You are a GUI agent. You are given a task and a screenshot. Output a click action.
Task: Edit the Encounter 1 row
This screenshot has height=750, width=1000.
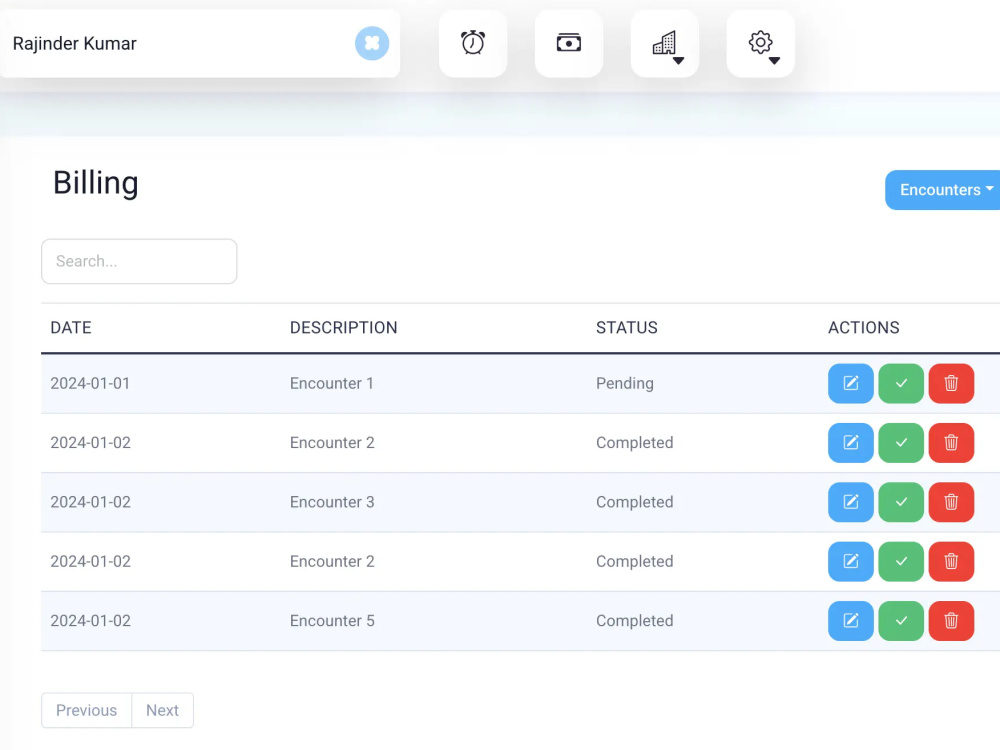(x=851, y=383)
